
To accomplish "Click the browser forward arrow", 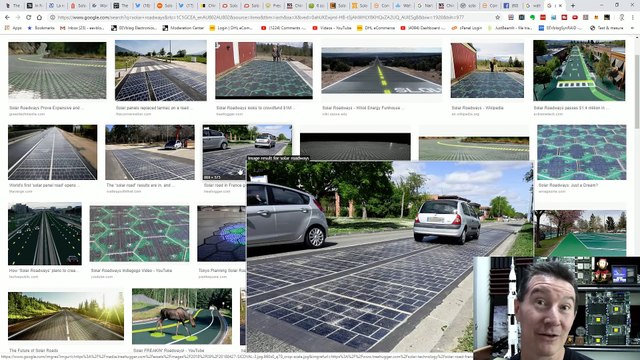I will [18, 18].
